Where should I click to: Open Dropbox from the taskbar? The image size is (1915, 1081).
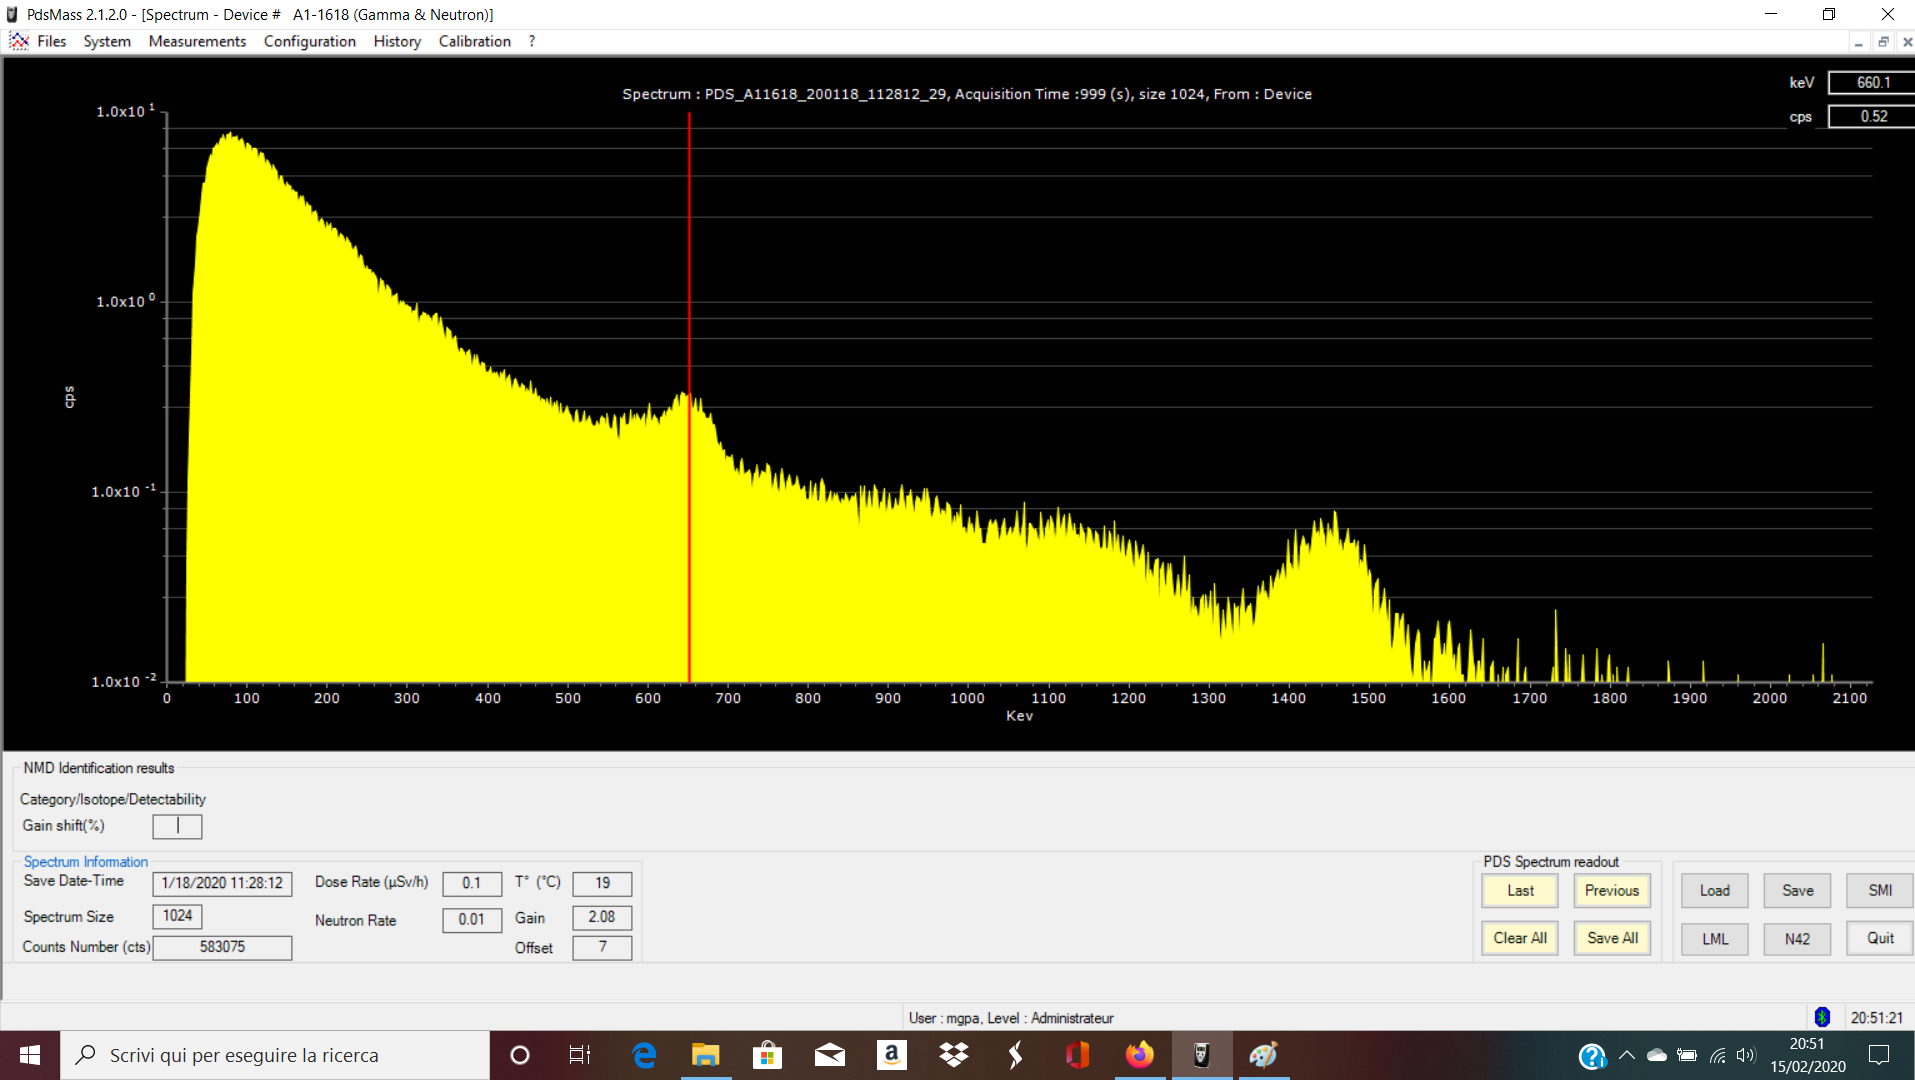(x=954, y=1055)
